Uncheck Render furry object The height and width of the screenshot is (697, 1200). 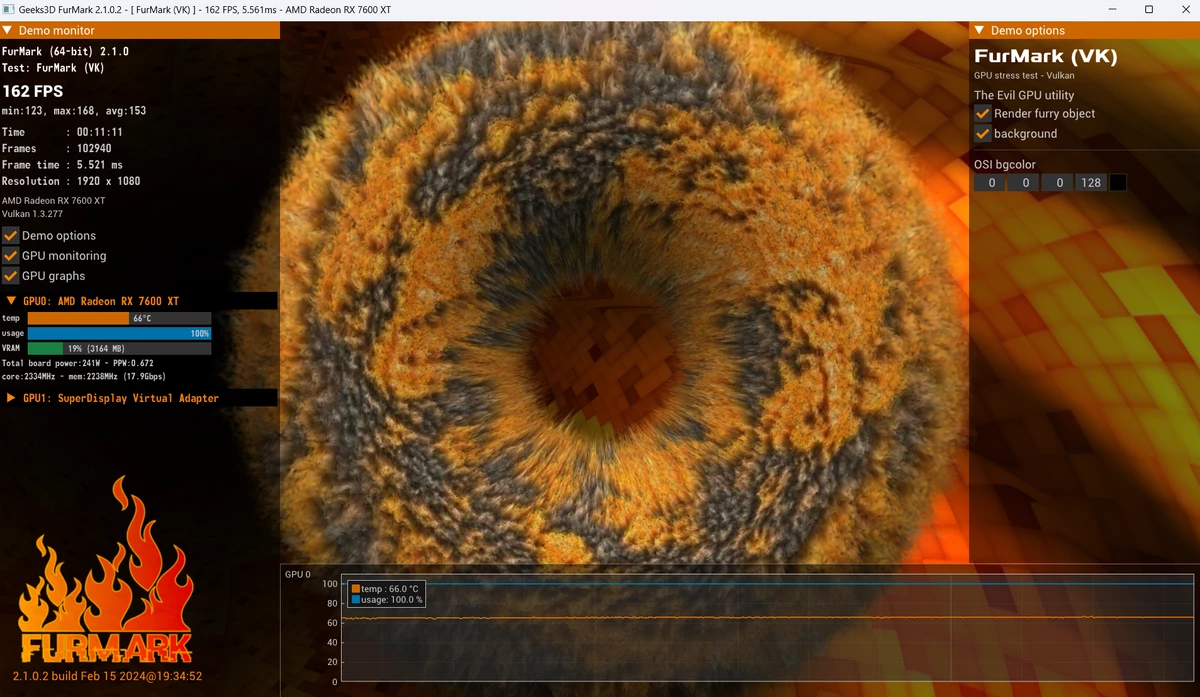983,113
